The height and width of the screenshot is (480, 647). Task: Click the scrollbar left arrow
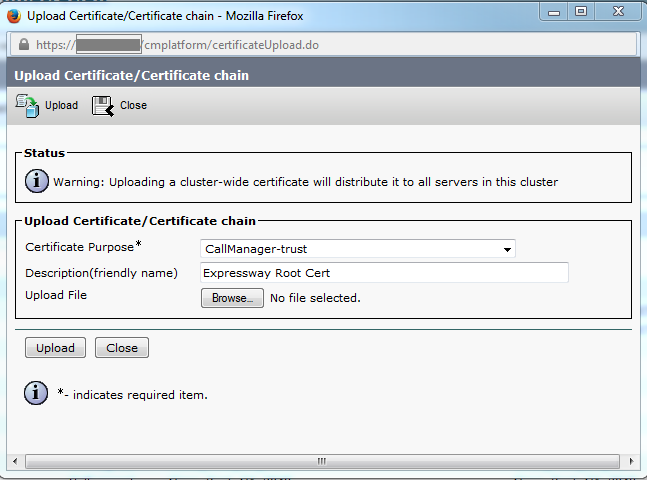tap(15, 461)
